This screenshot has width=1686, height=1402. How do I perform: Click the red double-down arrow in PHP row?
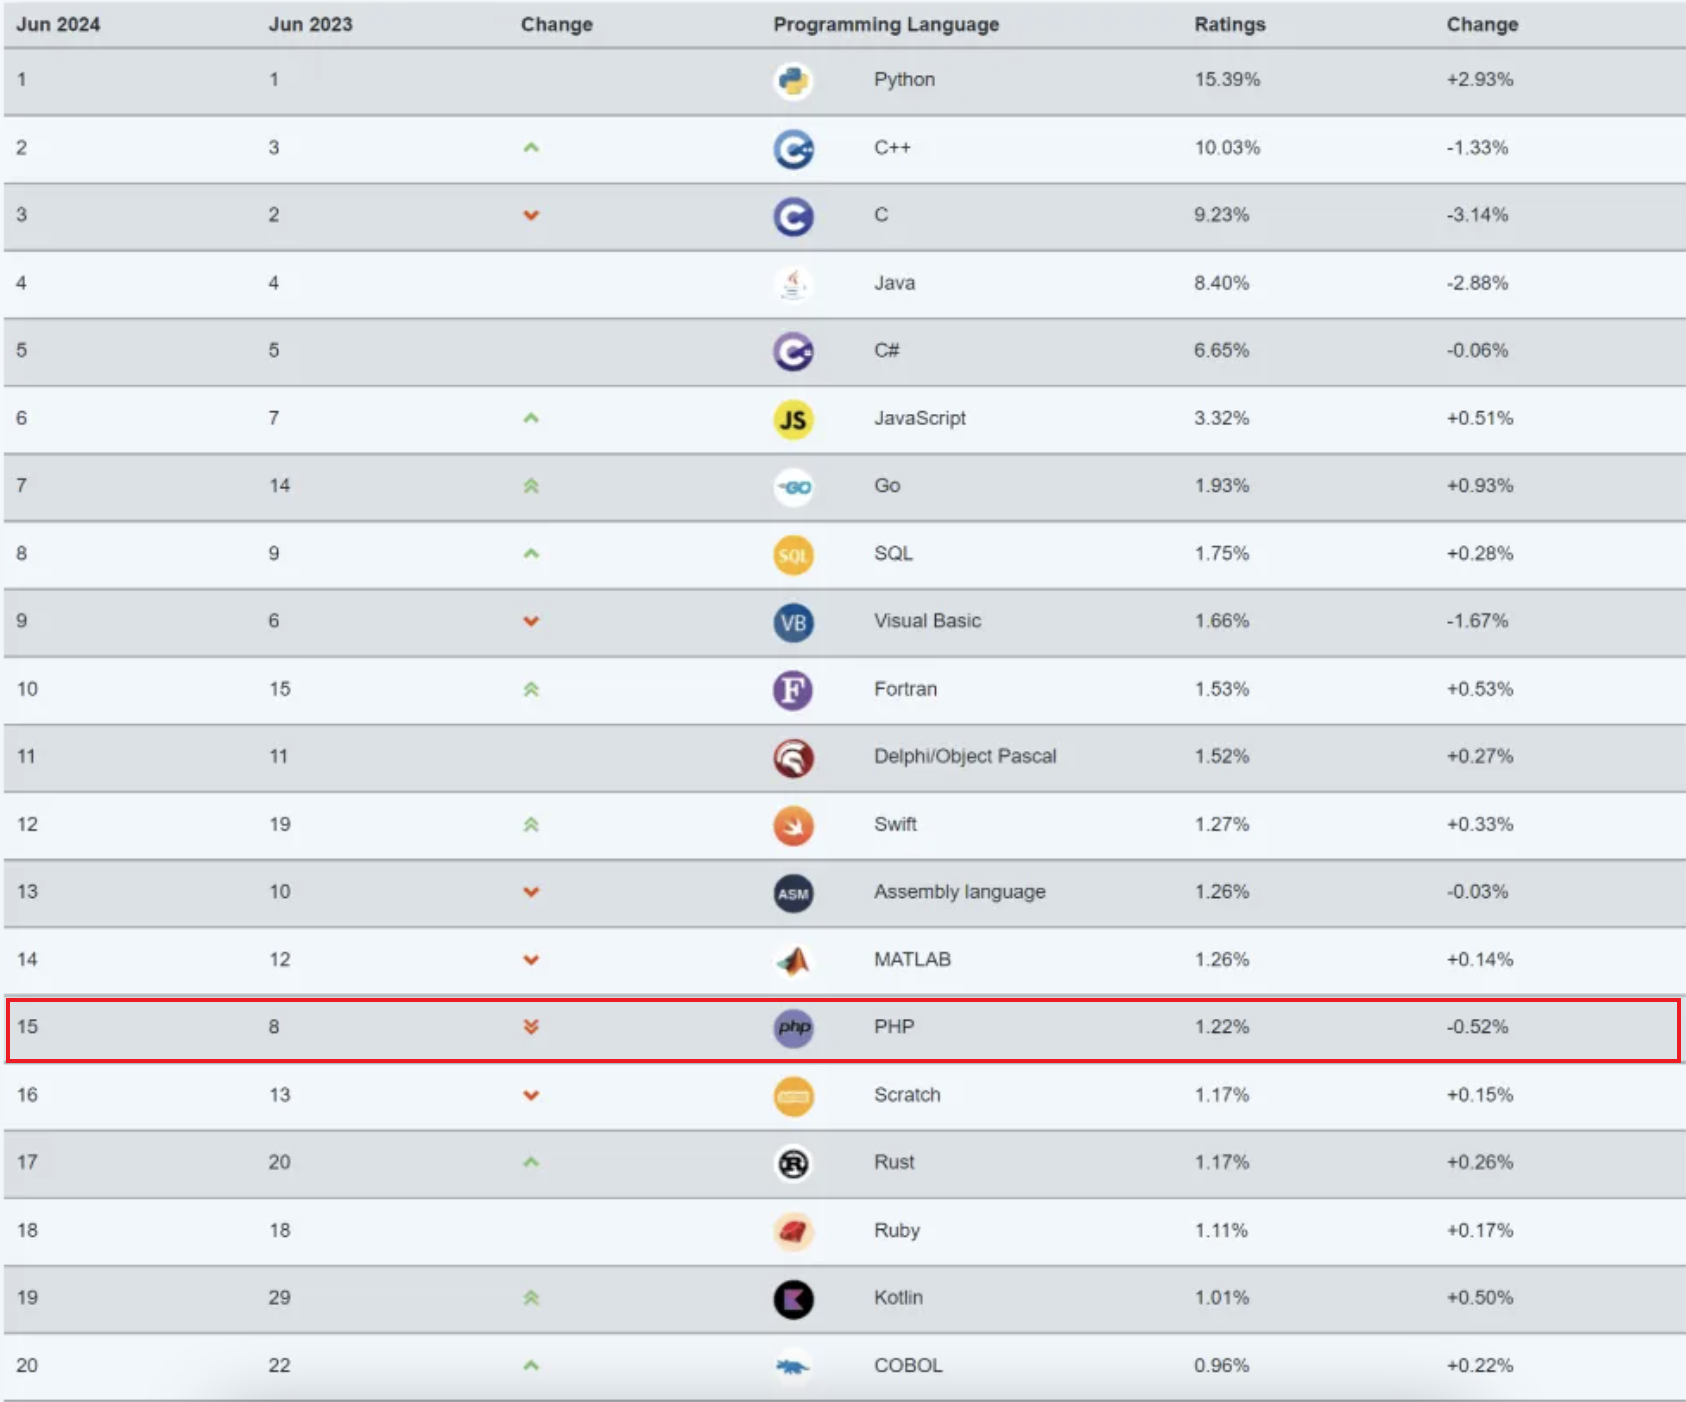pos(531,1027)
